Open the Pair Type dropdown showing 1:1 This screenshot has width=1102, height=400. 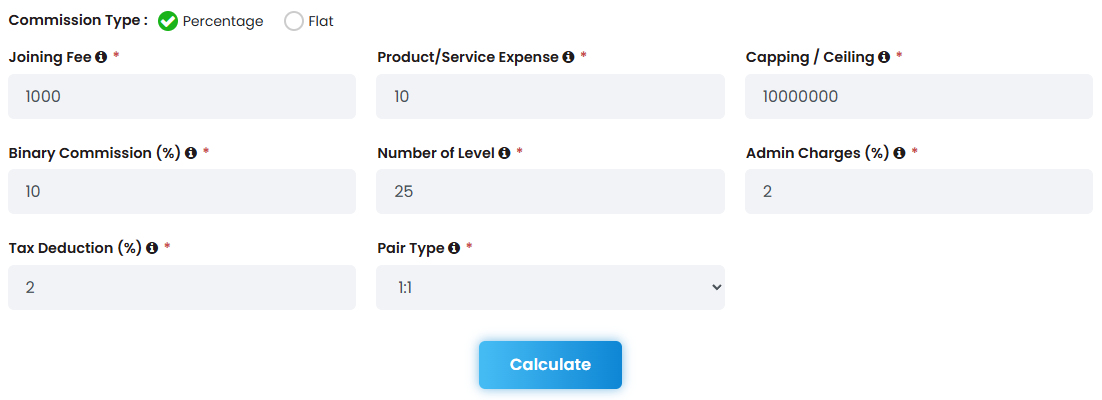click(x=550, y=287)
